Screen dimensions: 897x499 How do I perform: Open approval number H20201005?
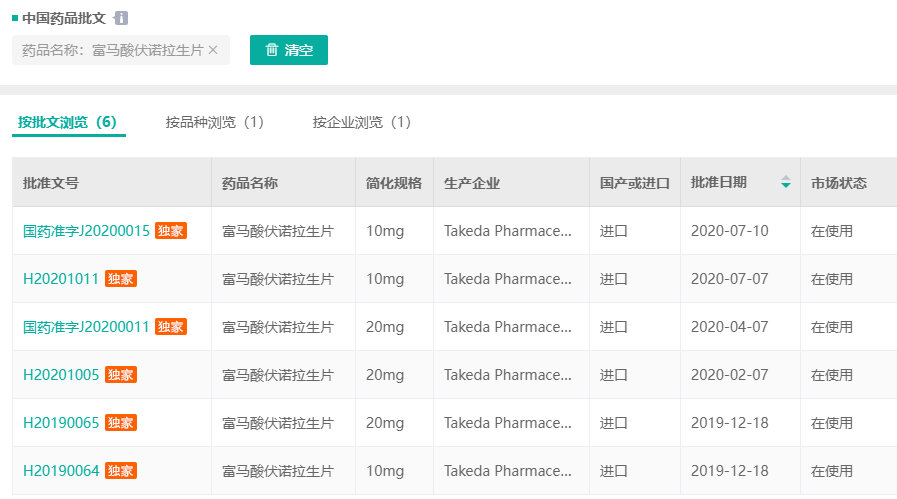point(61,375)
